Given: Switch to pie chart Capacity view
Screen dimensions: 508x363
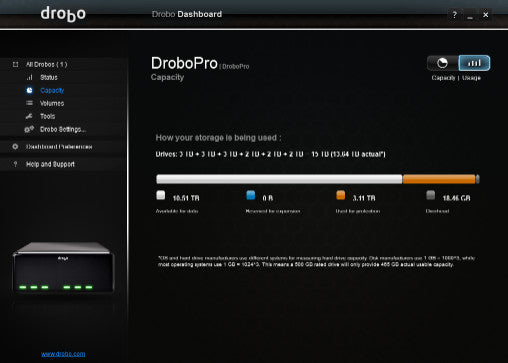Looking at the screenshot, I should click(443, 63).
